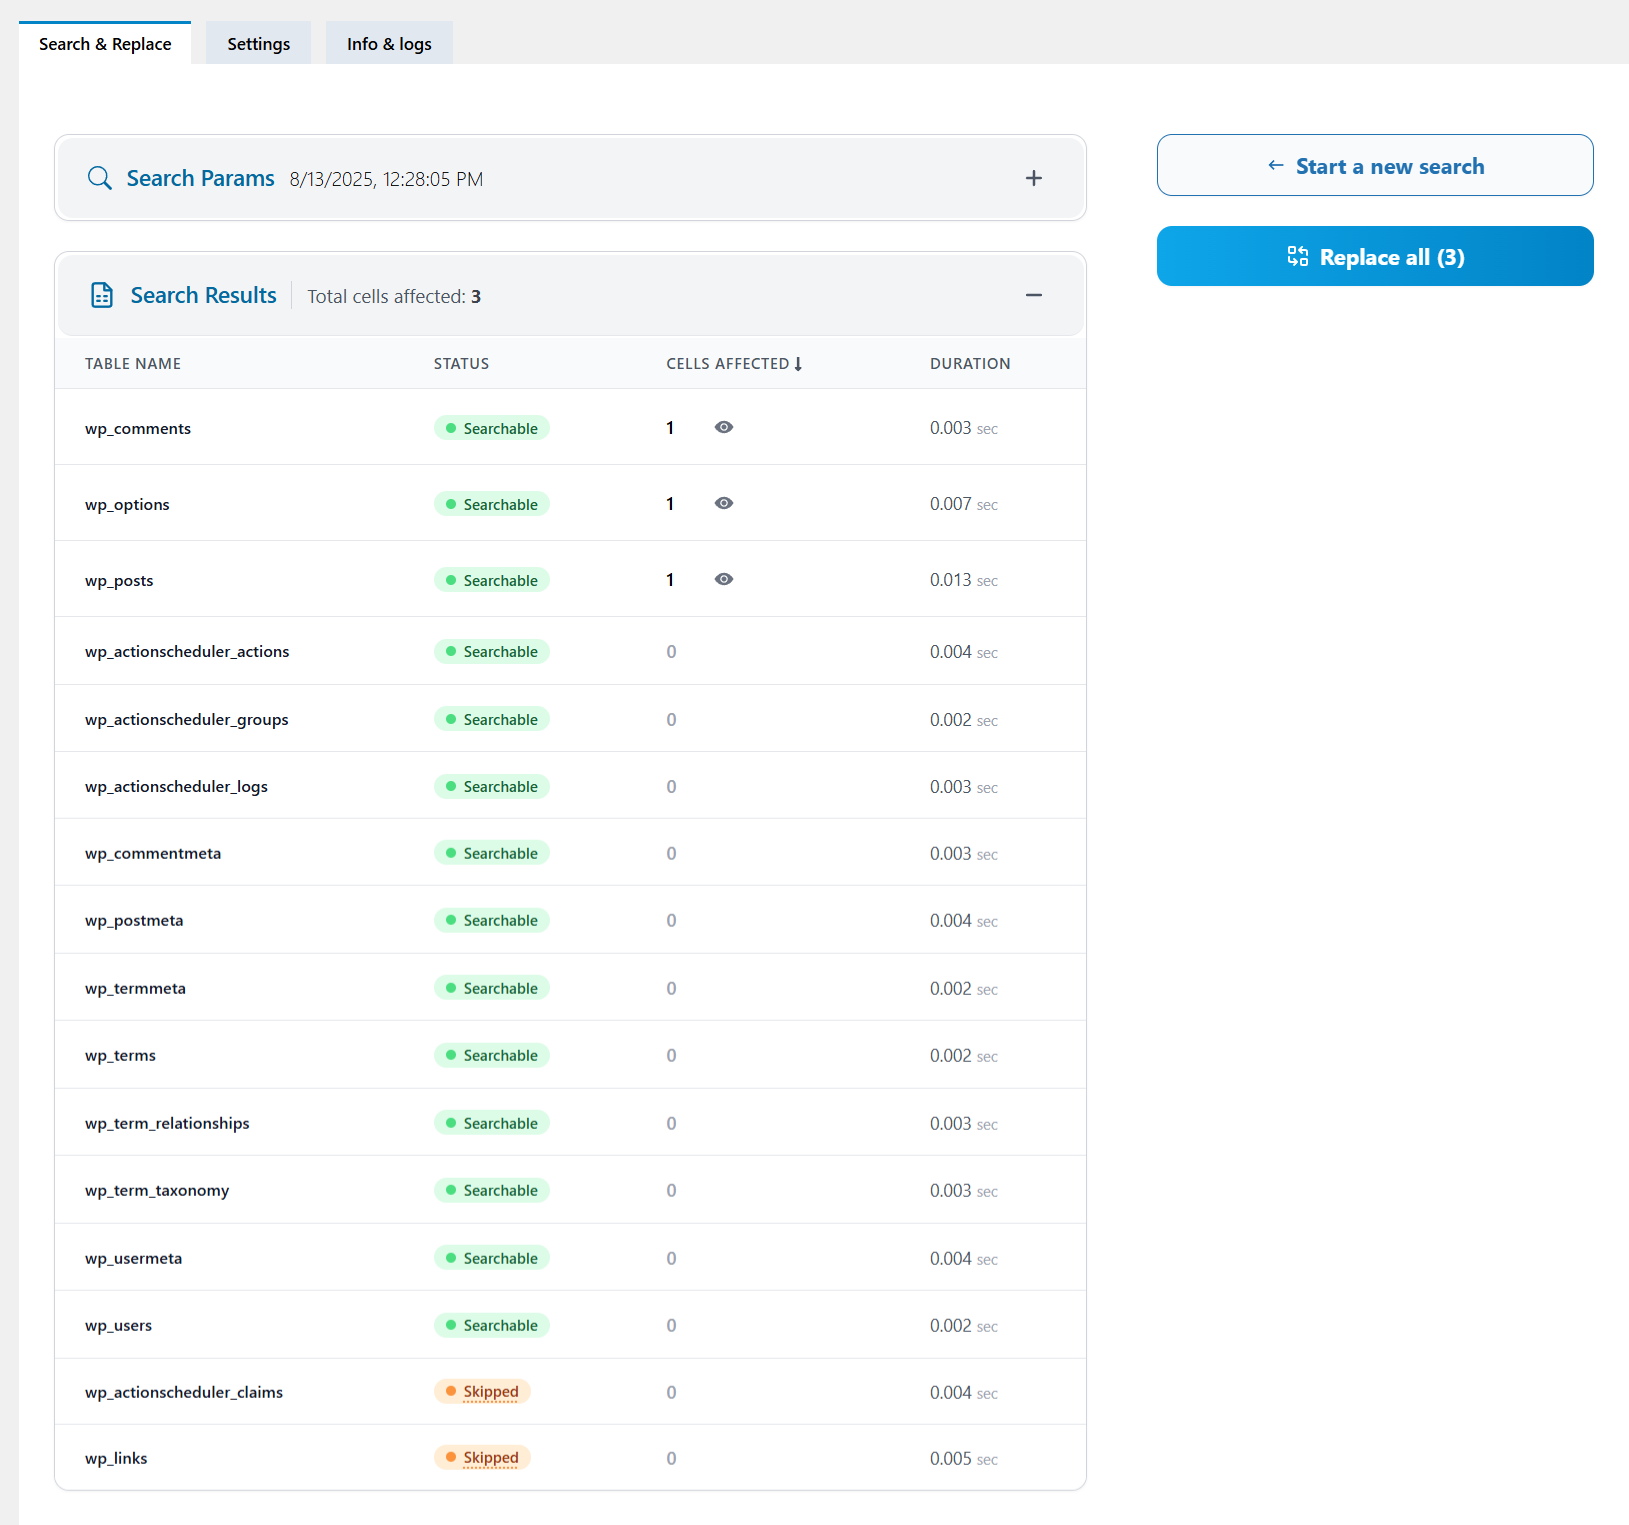Show the matched cell for wp_options
This screenshot has width=1629, height=1525.
723,503
